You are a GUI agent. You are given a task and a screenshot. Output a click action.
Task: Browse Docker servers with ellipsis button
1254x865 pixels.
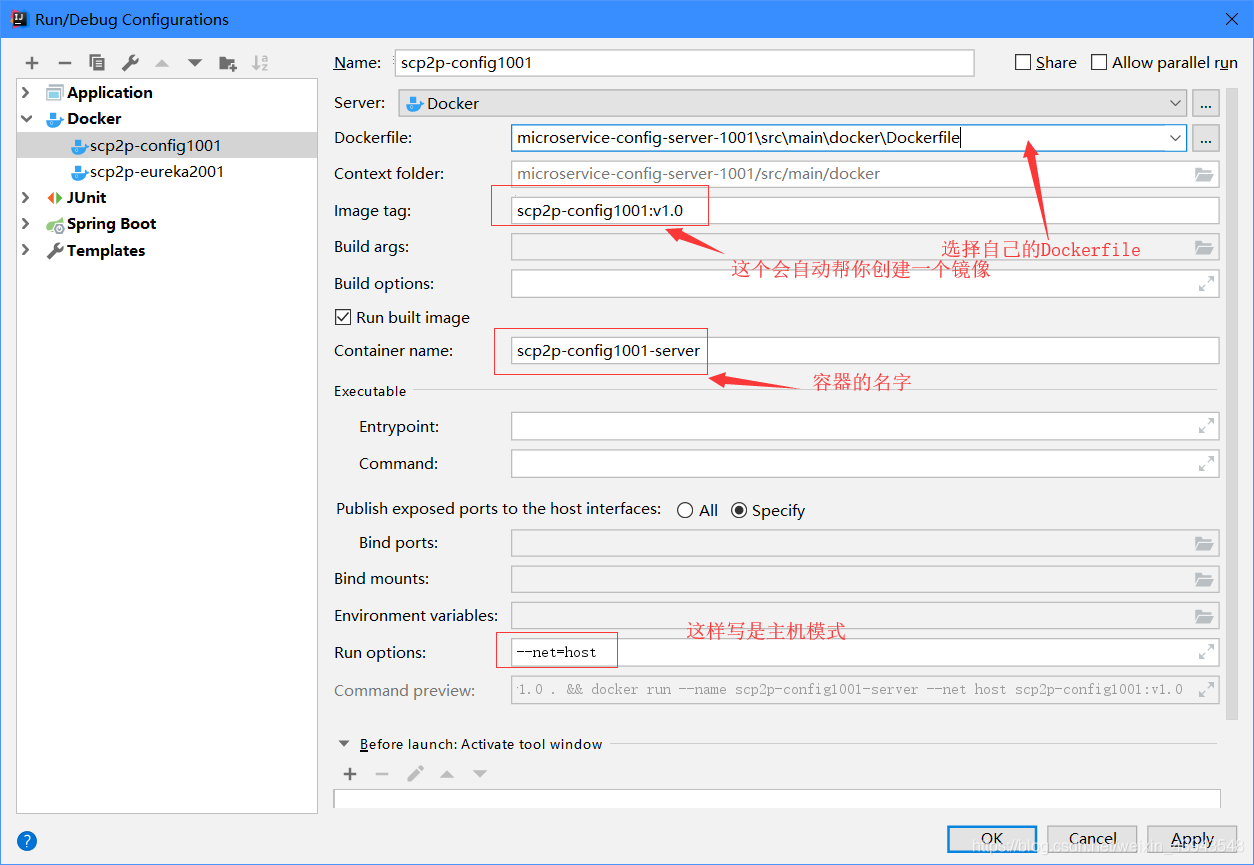tap(1206, 103)
